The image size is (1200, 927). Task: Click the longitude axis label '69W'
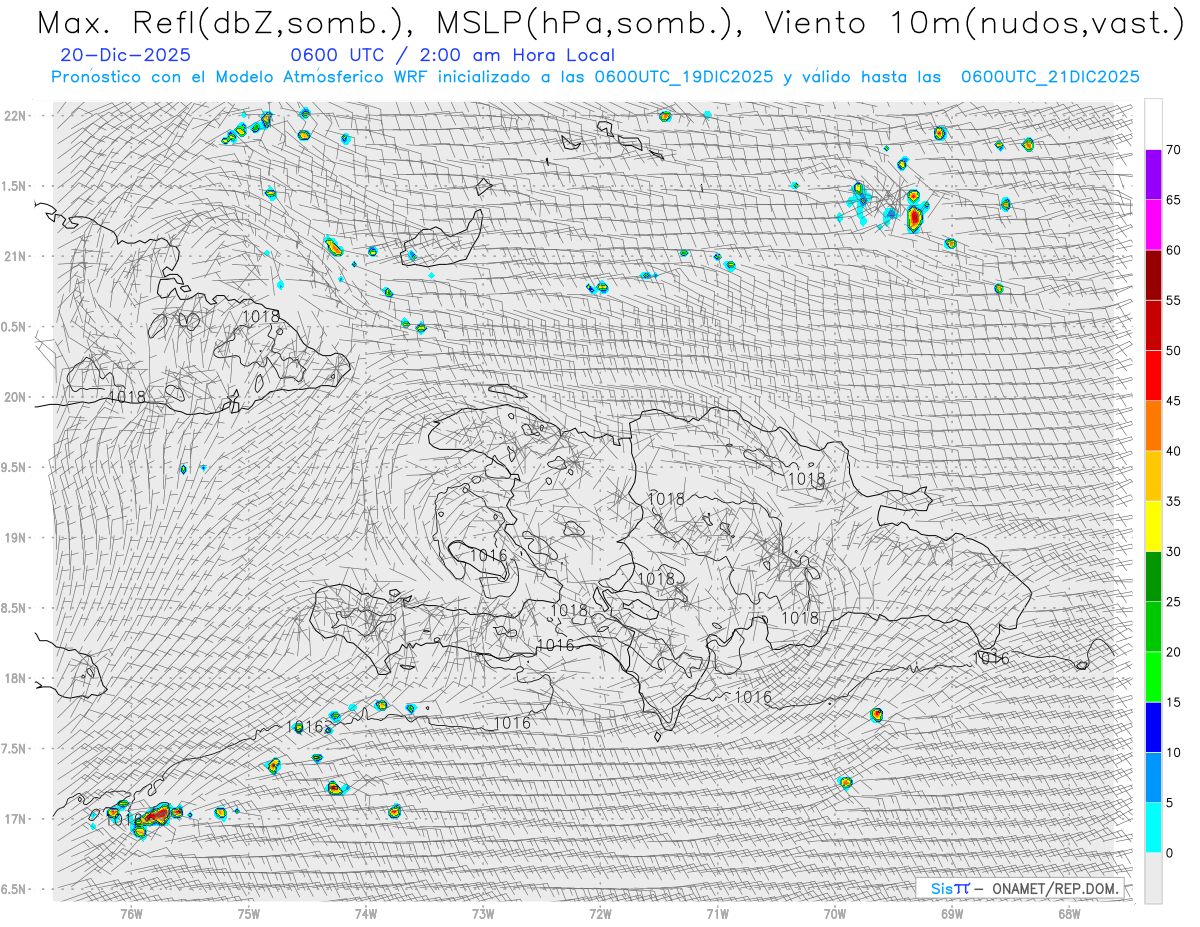(x=952, y=912)
